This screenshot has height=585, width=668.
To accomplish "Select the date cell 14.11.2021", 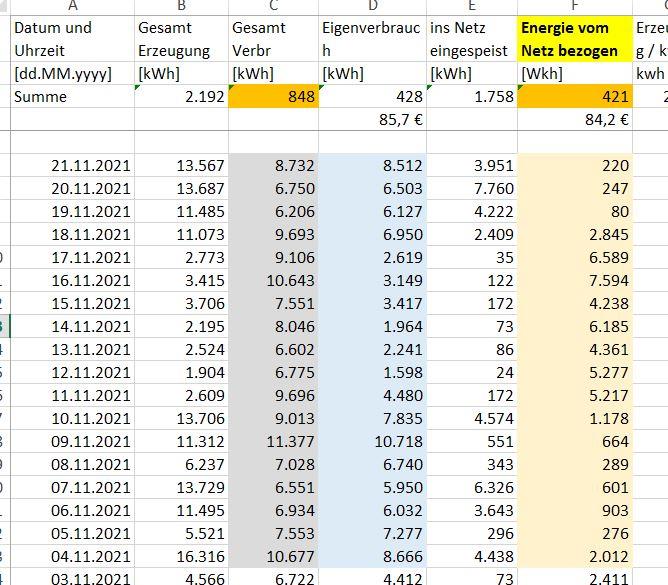I will click(x=72, y=326).
